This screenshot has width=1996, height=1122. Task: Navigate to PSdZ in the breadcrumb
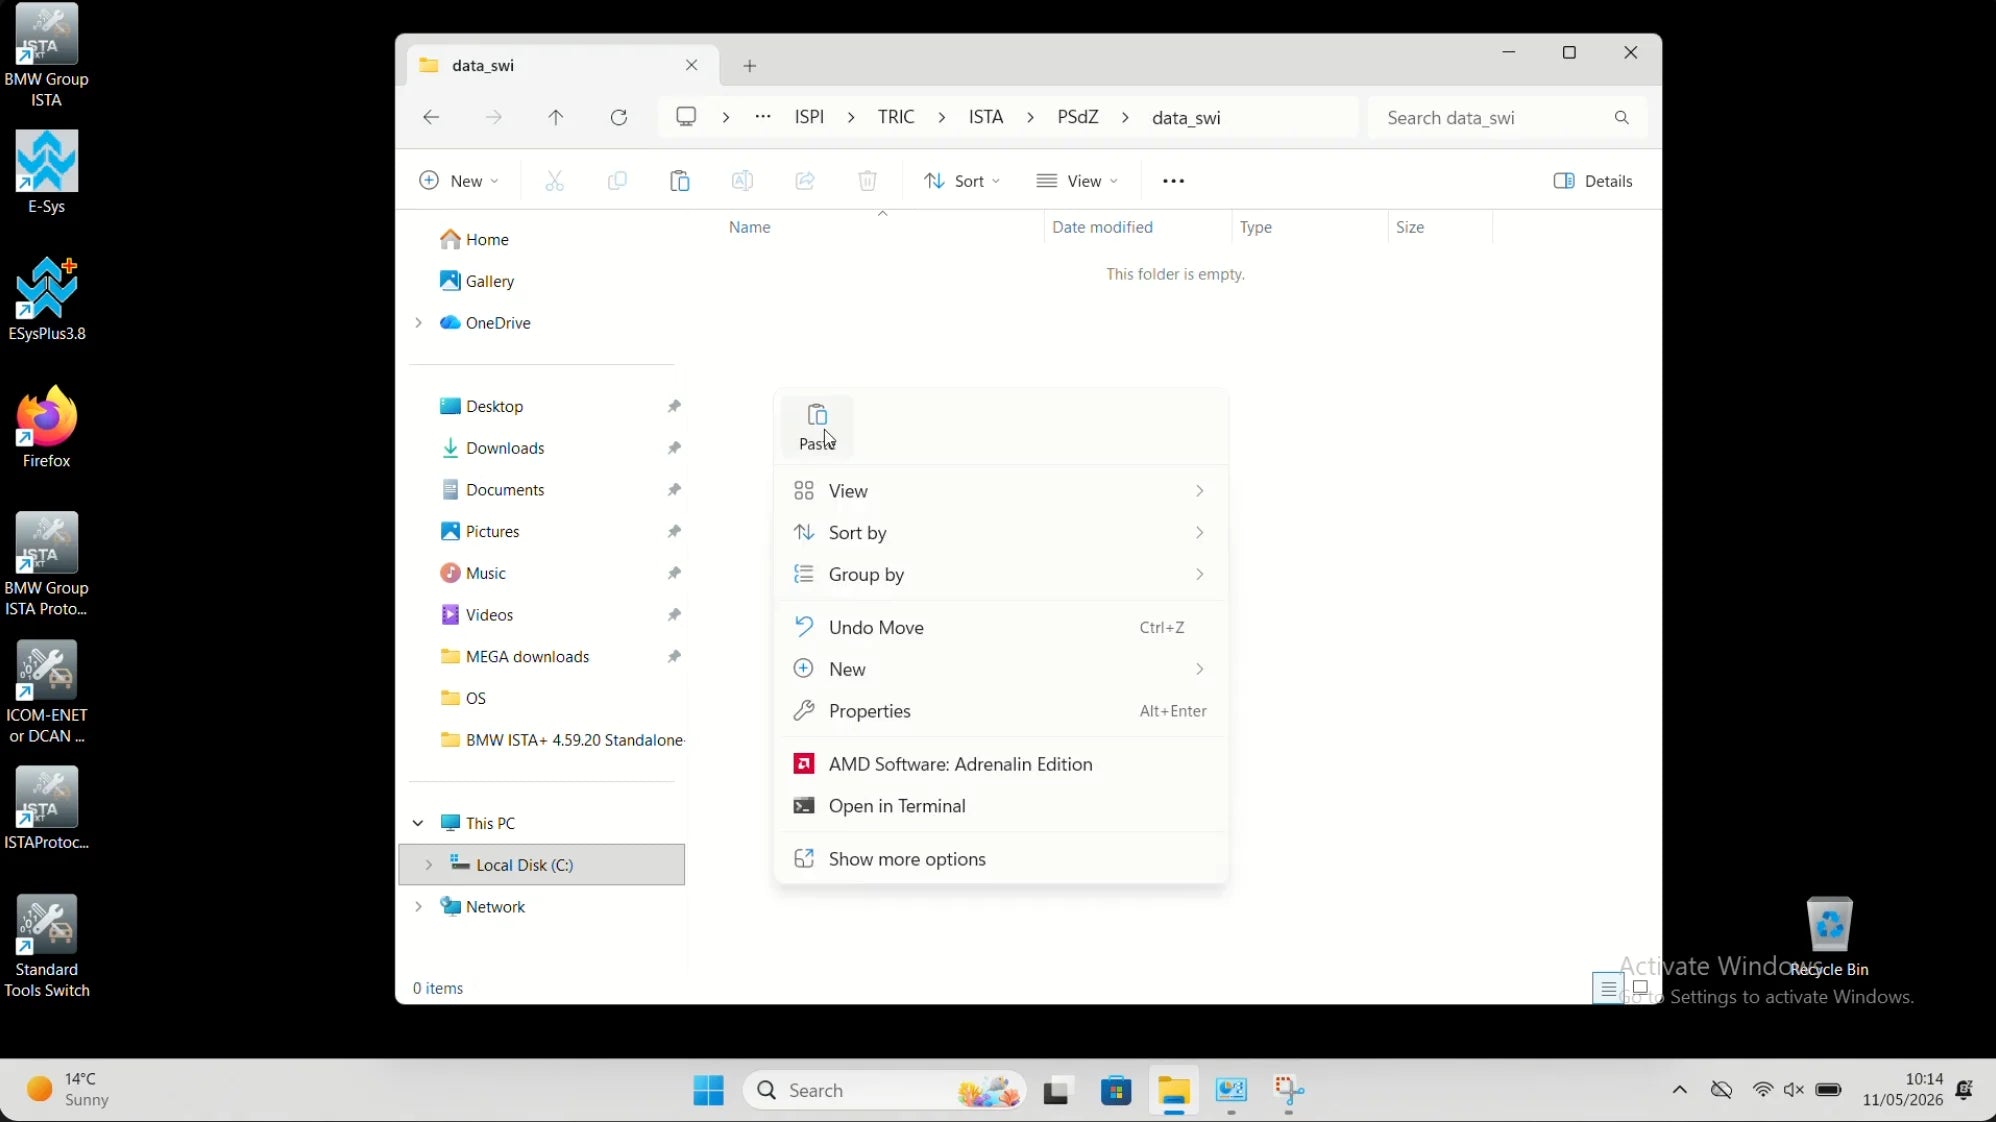tap(1078, 117)
